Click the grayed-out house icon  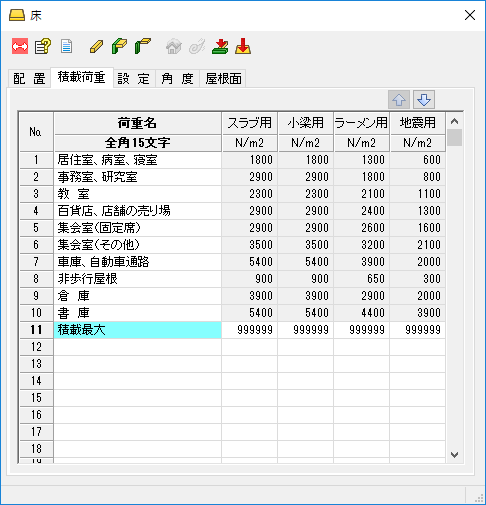(174, 46)
